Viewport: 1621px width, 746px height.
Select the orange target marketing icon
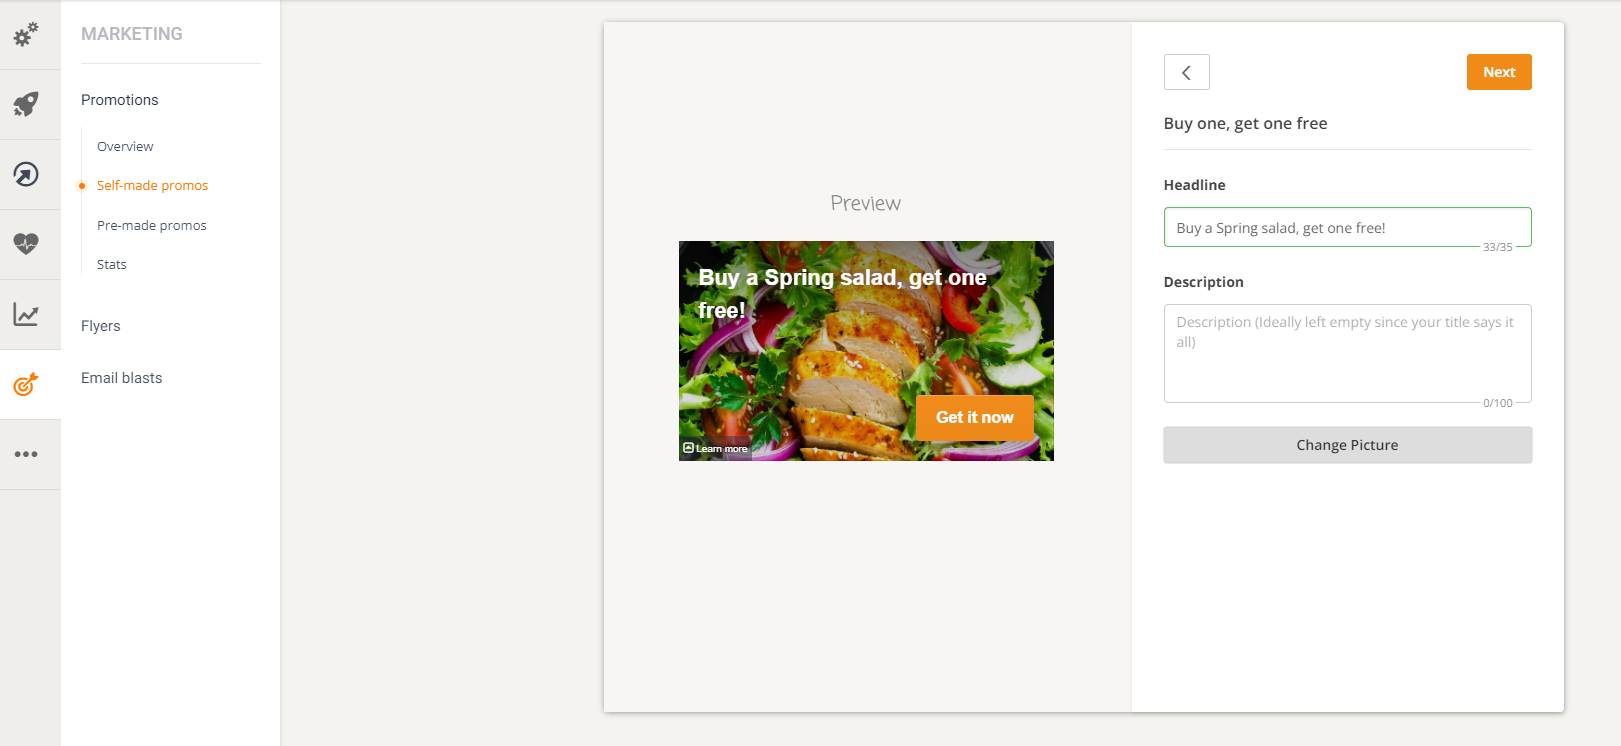[26, 384]
